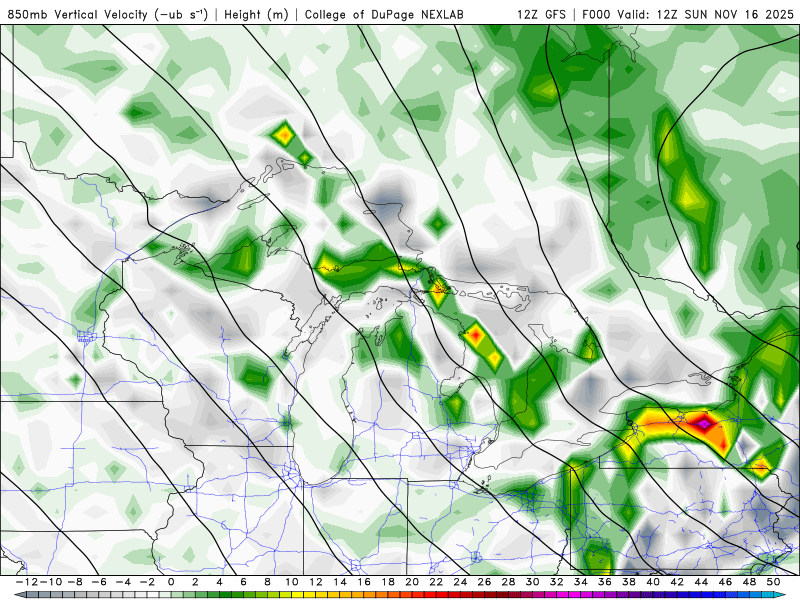Click the "12Z GFS" model run label

click(541, 14)
